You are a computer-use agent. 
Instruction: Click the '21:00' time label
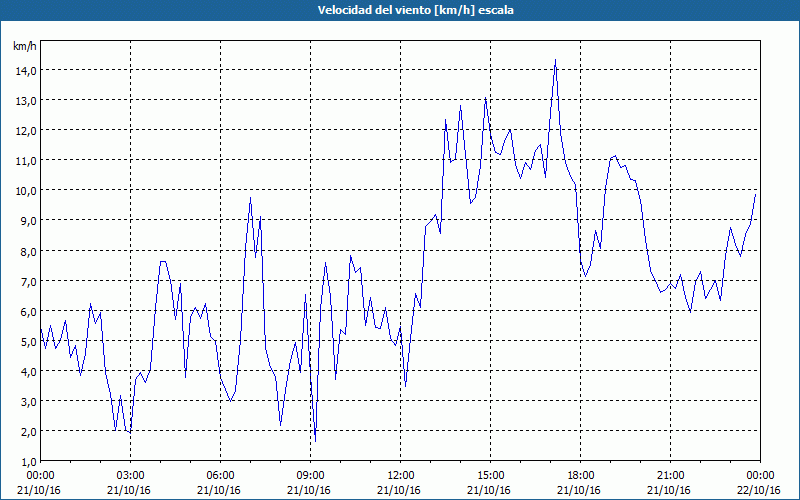pyautogui.click(x=670, y=476)
